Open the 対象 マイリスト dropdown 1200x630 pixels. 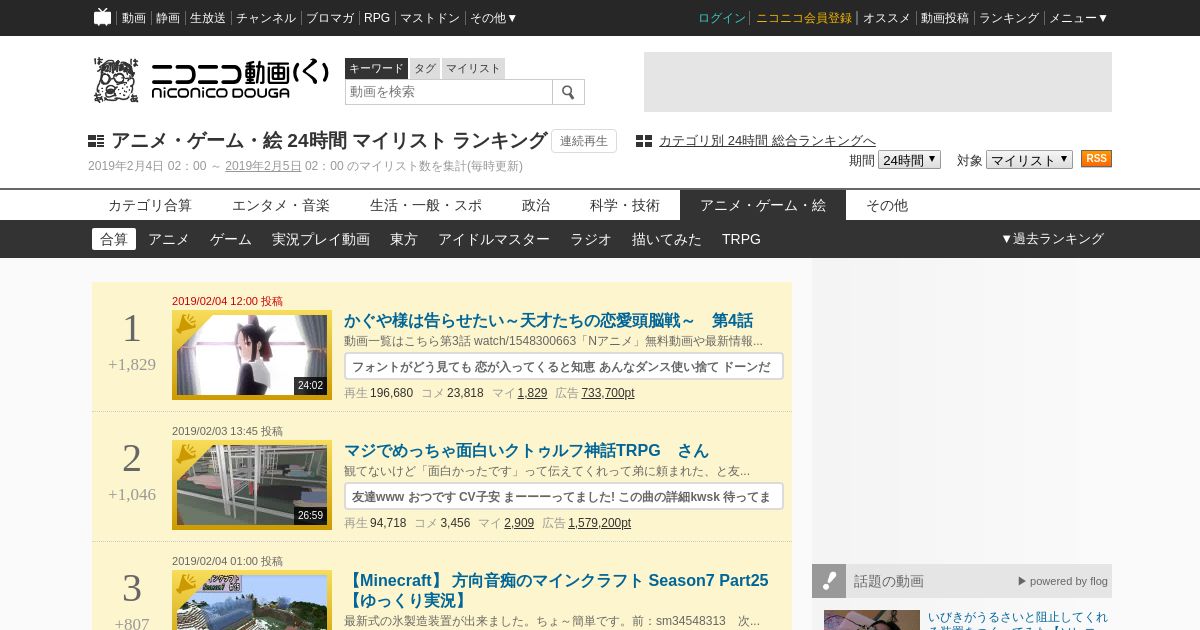pos(1029,160)
